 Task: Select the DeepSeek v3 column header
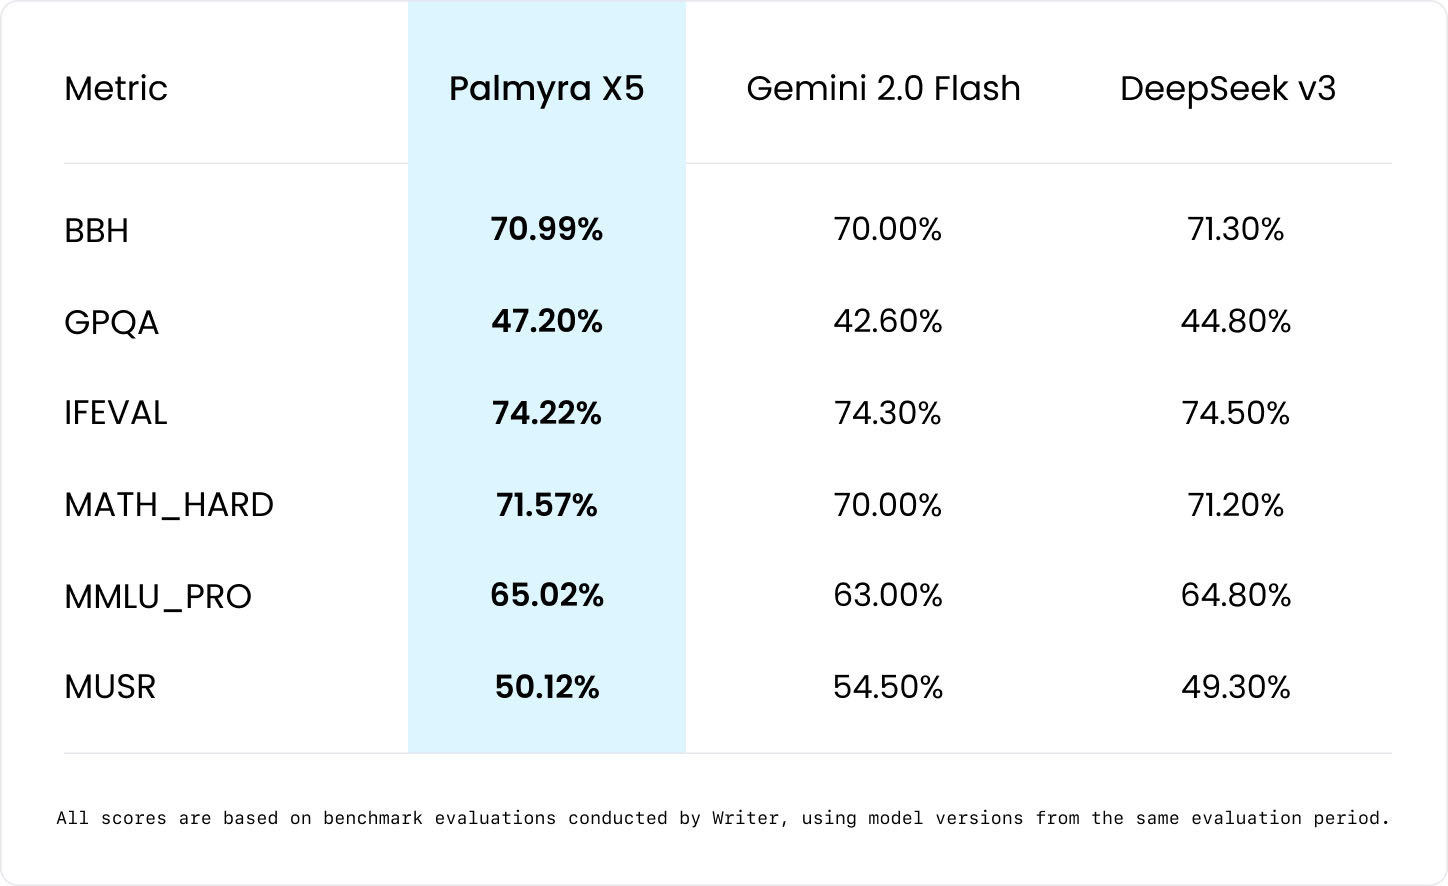pos(1227,88)
